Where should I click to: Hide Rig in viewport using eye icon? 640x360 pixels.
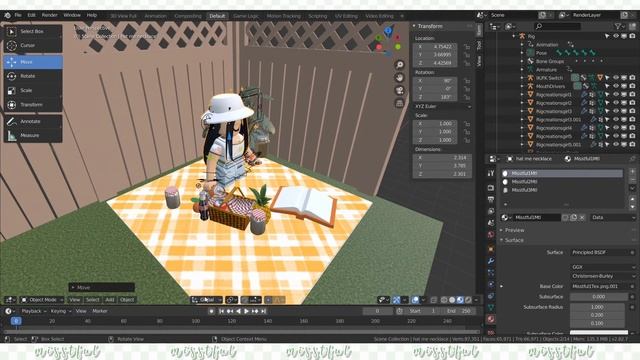[x=616, y=36]
